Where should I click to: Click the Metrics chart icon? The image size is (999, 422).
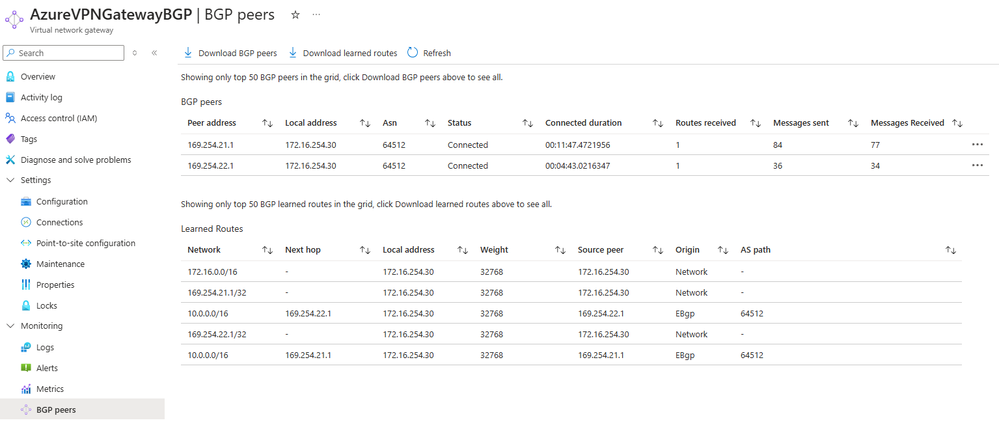tap(26, 389)
